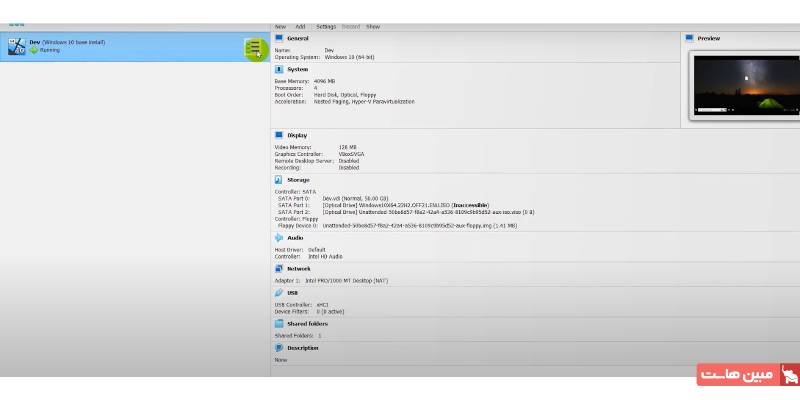
Task: Click the greyed Discard toolbar item
Action: (351, 27)
